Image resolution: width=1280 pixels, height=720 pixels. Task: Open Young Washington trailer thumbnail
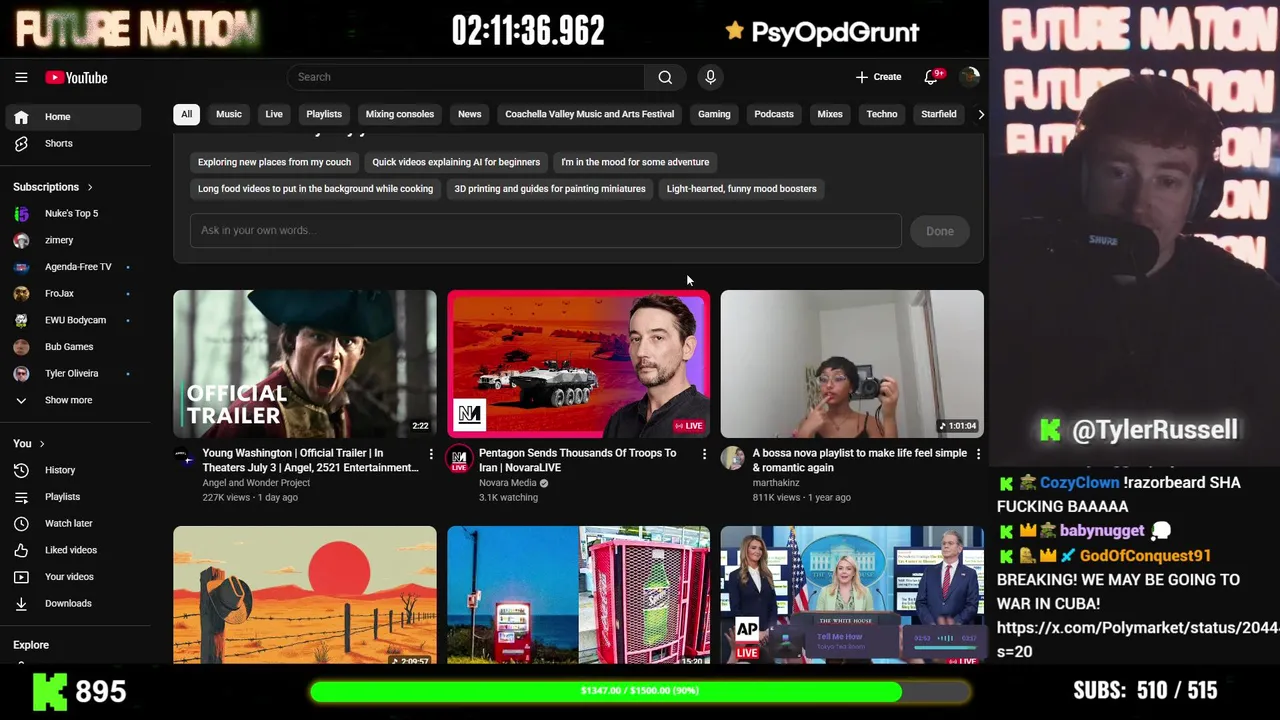click(305, 364)
